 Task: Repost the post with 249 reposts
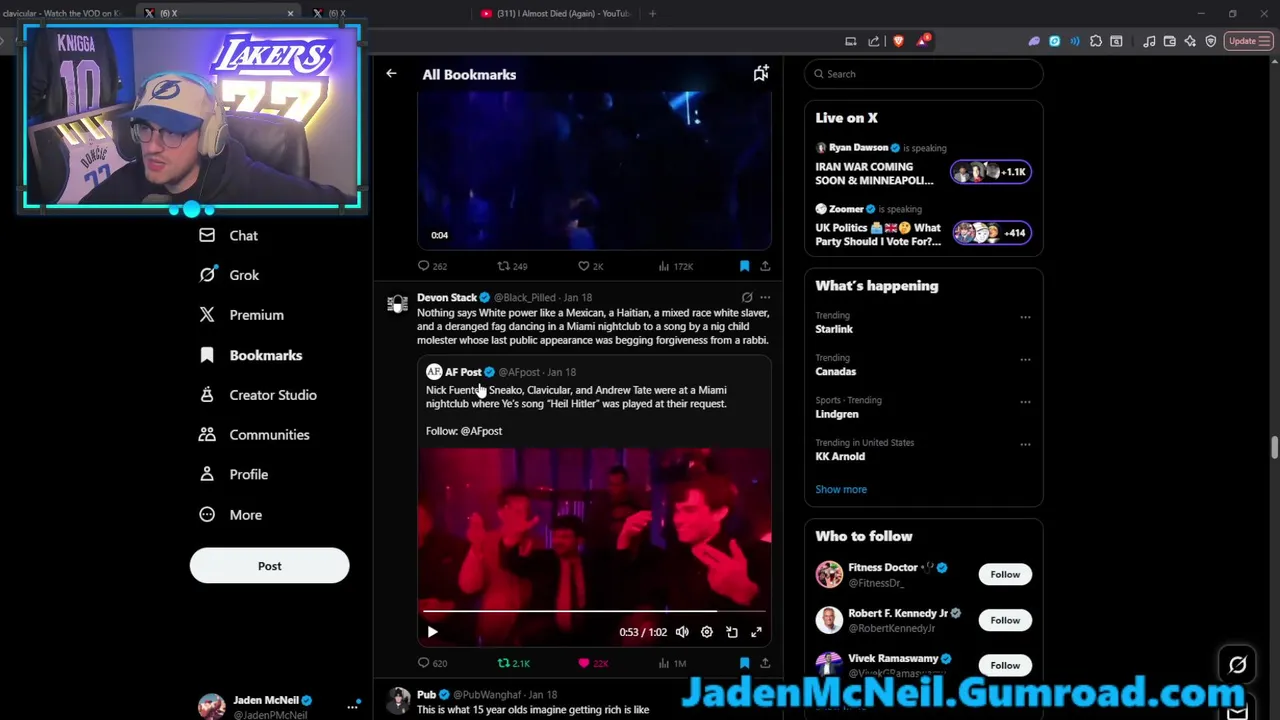click(x=512, y=266)
